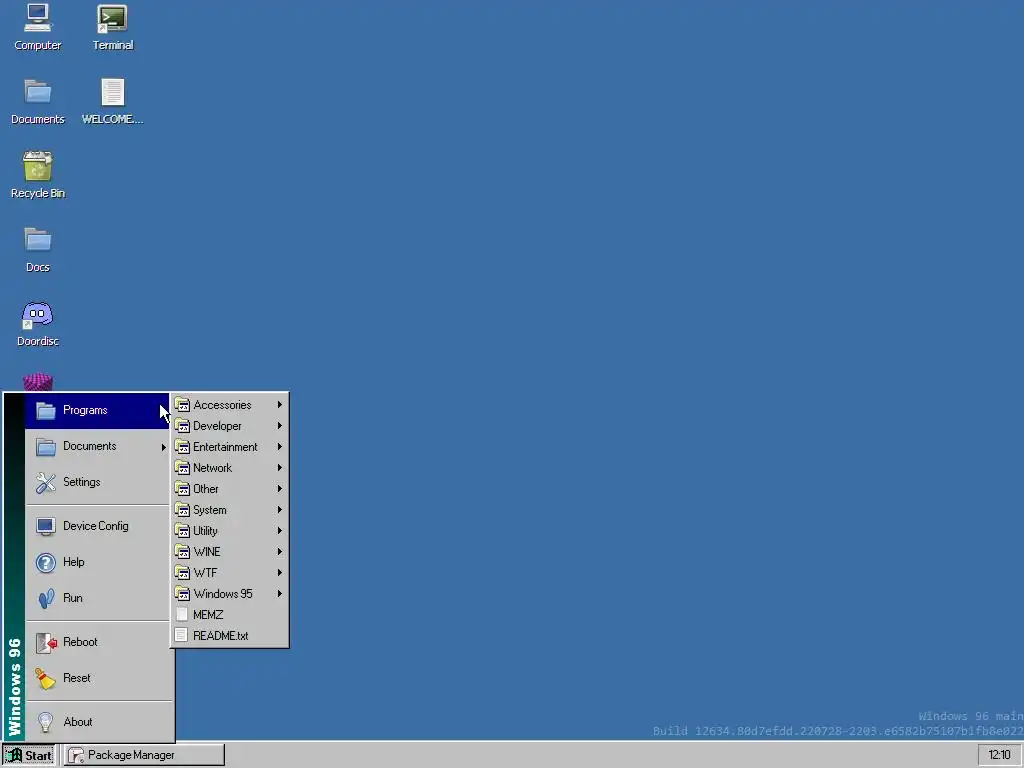Viewport: 1024px width, 768px height.
Task: Click the Accessories folder icon in submenu
Action: pos(182,405)
